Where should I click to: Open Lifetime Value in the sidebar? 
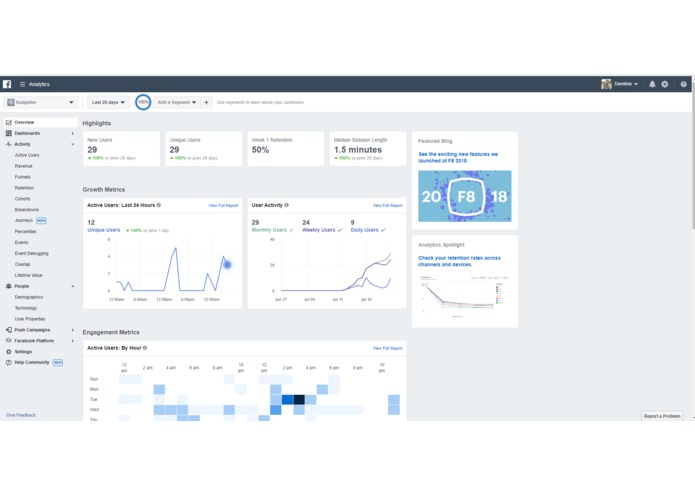pyautogui.click(x=28, y=275)
